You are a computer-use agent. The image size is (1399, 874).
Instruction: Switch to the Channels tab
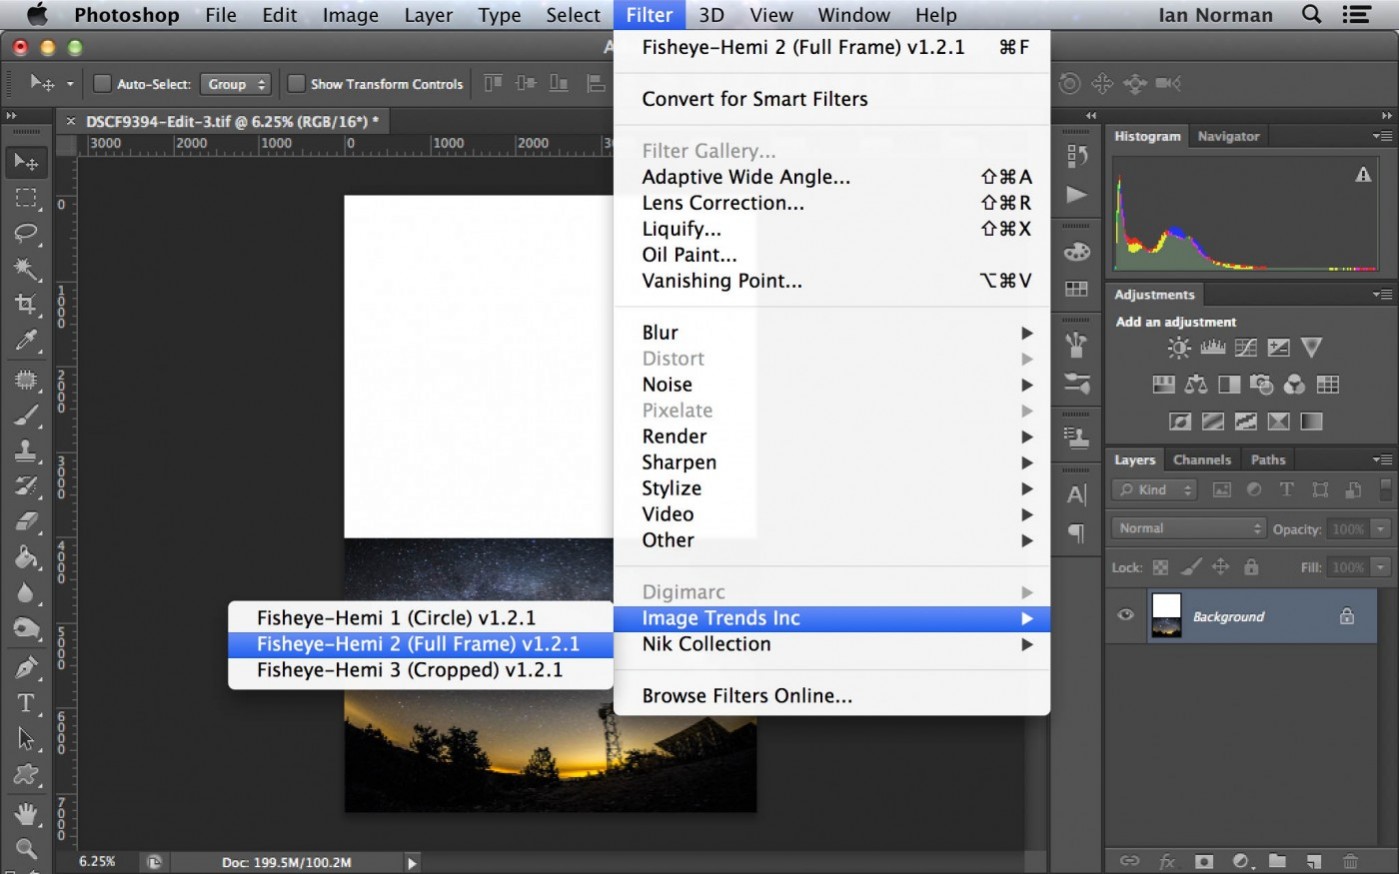(x=1202, y=460)
